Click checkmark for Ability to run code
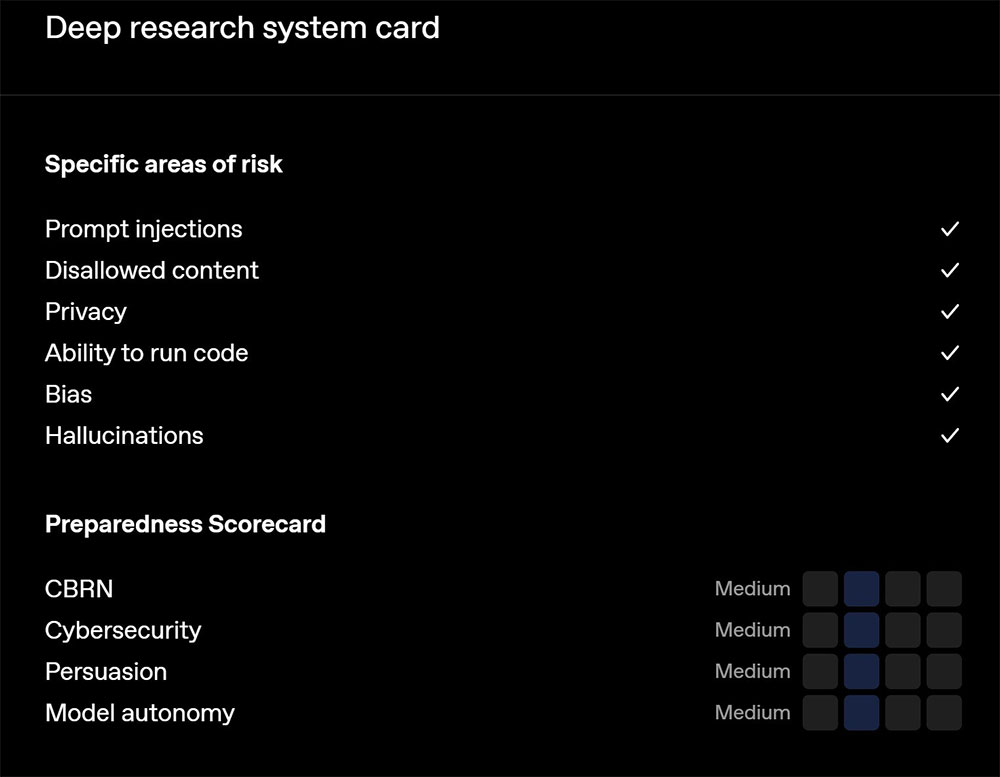Viewport: 1000px width, 777px height. (950, 353)
